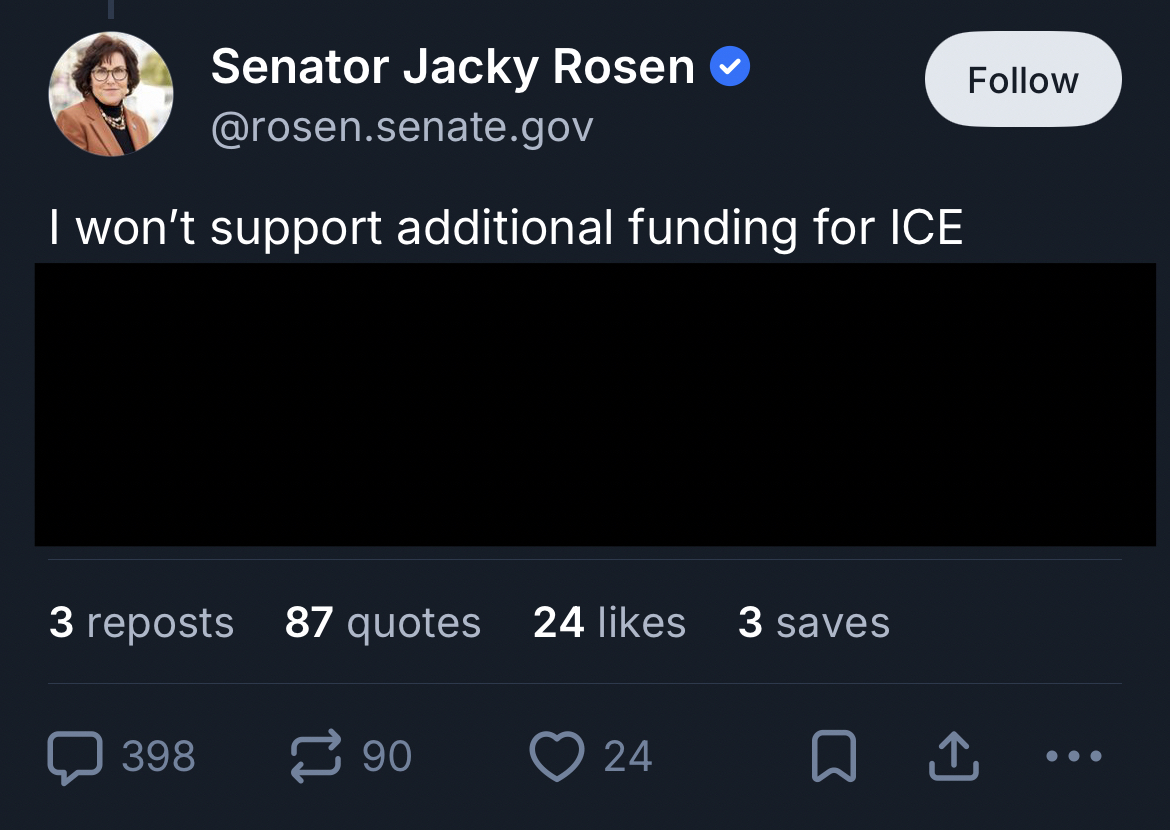
Task: Open the three-dot more options menu
Action: 1074,757
